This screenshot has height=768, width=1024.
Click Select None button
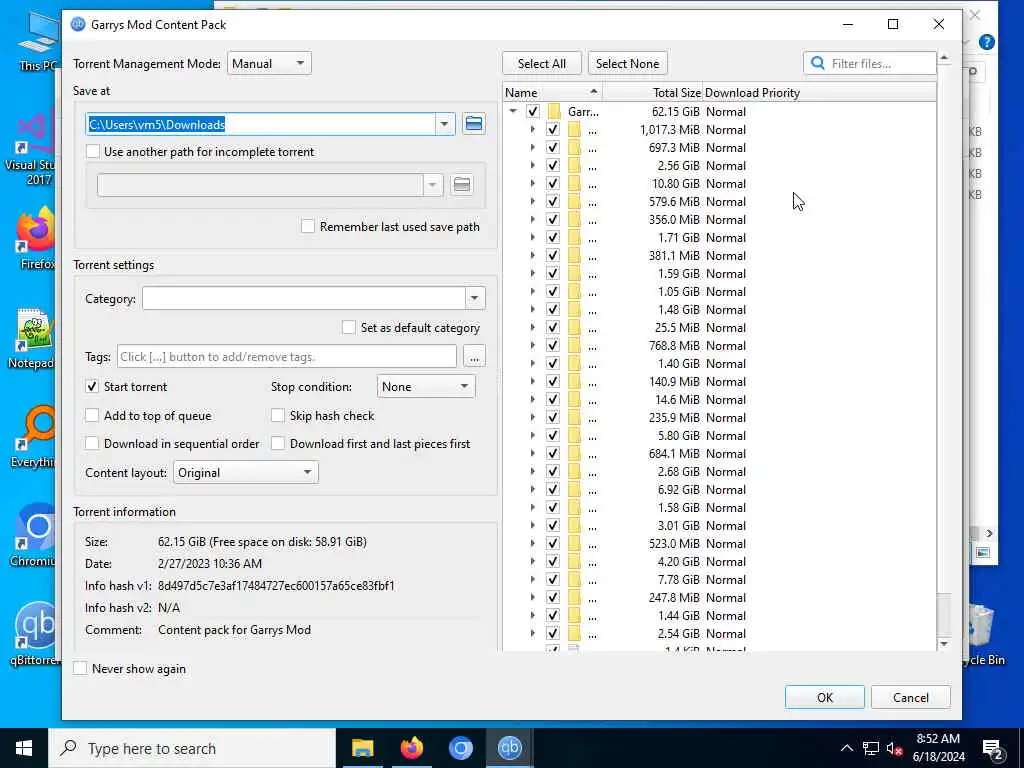pyautogui.click(x=627, y=63)
